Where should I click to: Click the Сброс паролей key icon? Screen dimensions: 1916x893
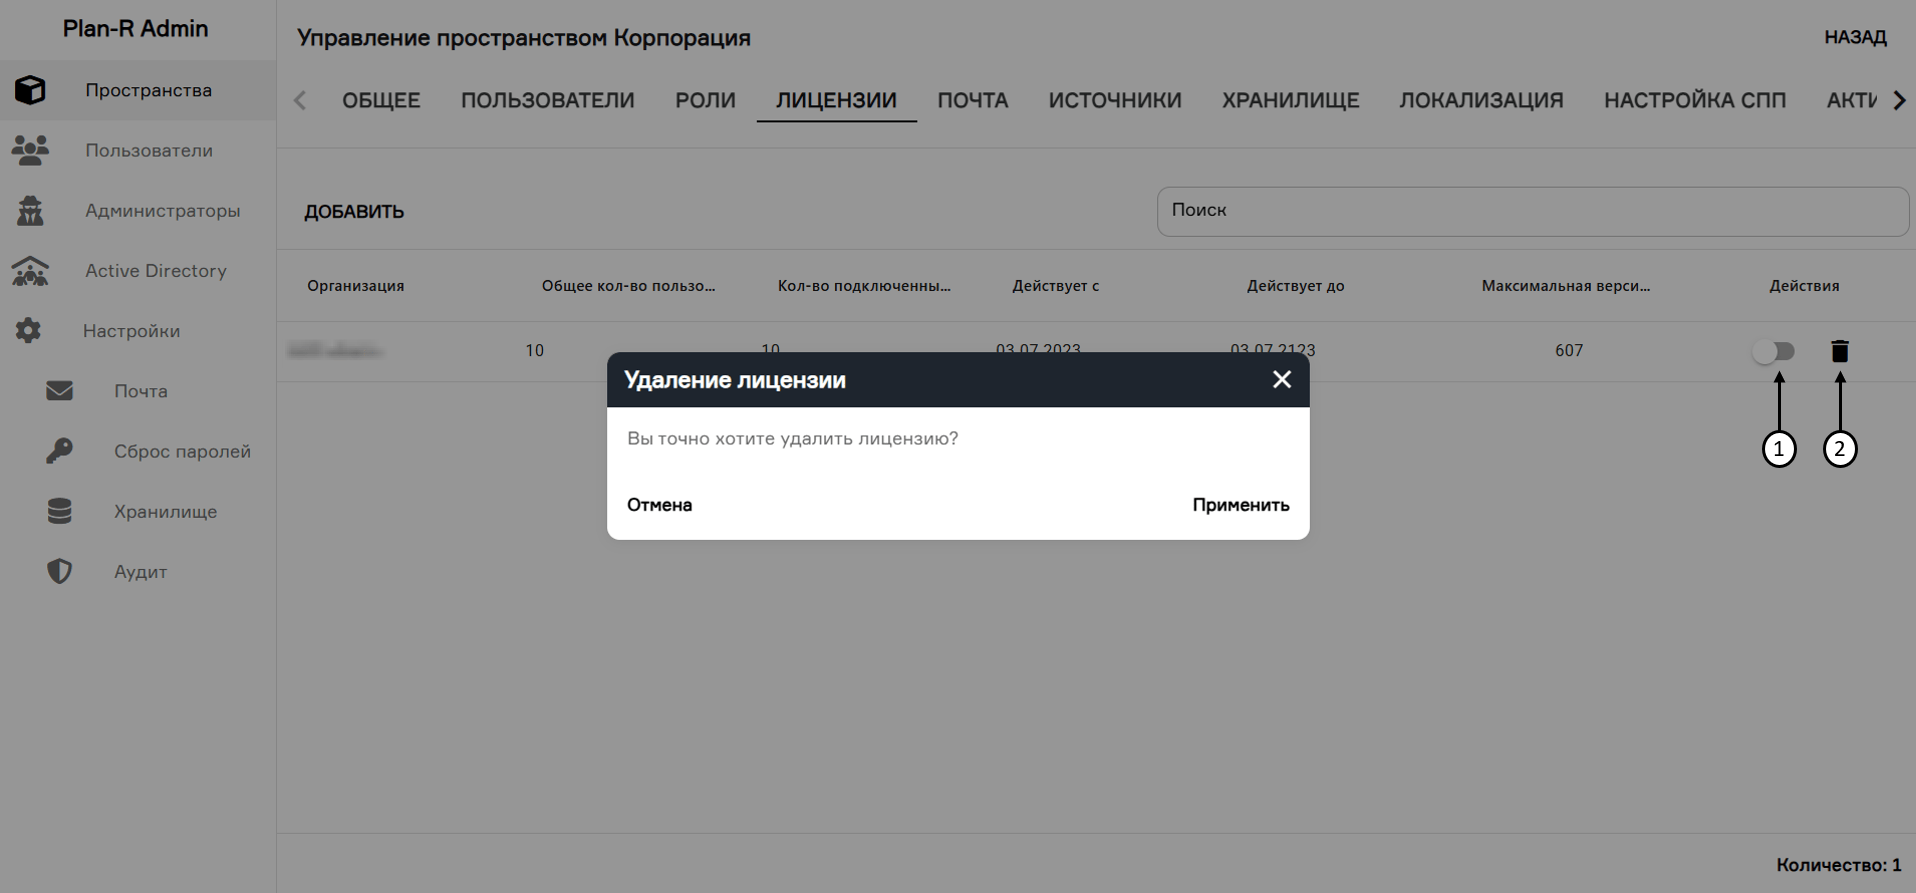point(59,451)
